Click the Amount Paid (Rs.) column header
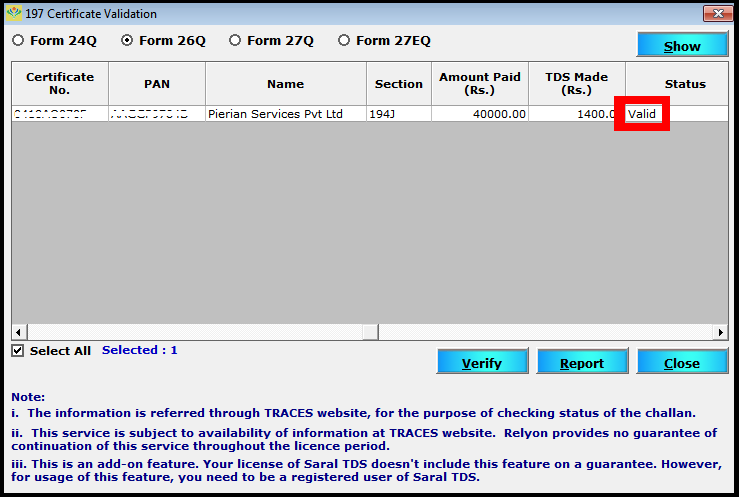Viewport: 739px width, 497px height. 480,83
